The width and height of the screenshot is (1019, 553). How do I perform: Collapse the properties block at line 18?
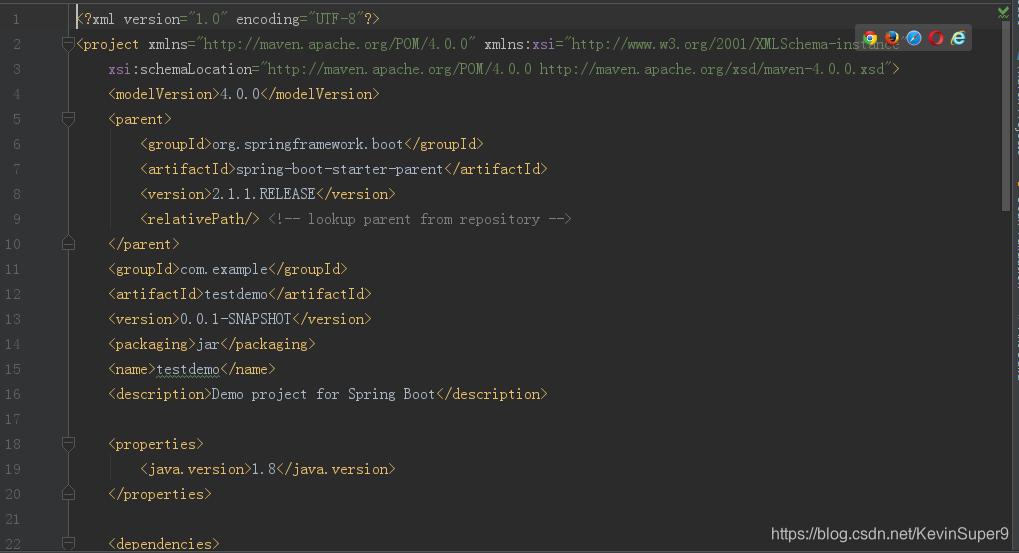[68, 444]
